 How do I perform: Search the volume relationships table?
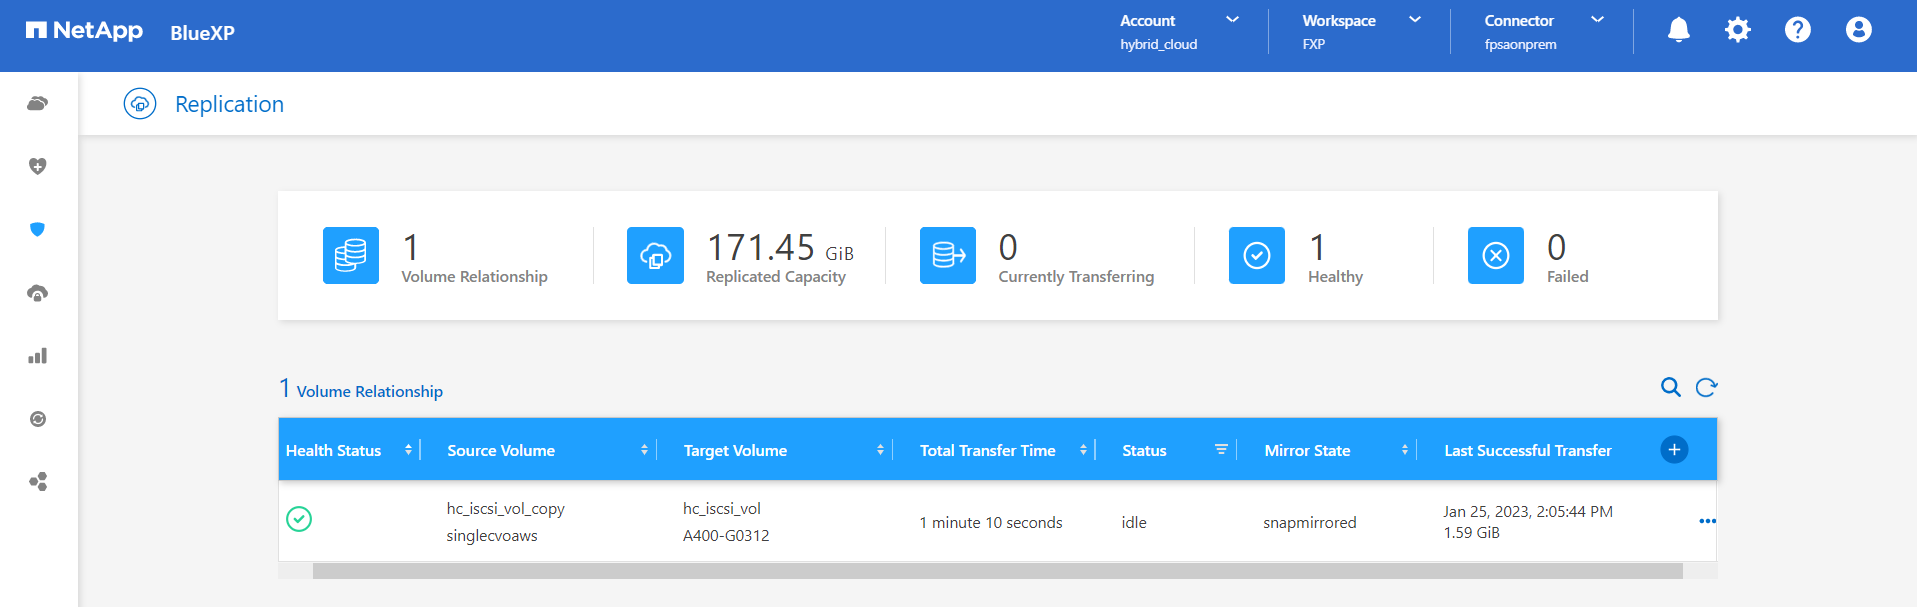tap(1671, 387)
